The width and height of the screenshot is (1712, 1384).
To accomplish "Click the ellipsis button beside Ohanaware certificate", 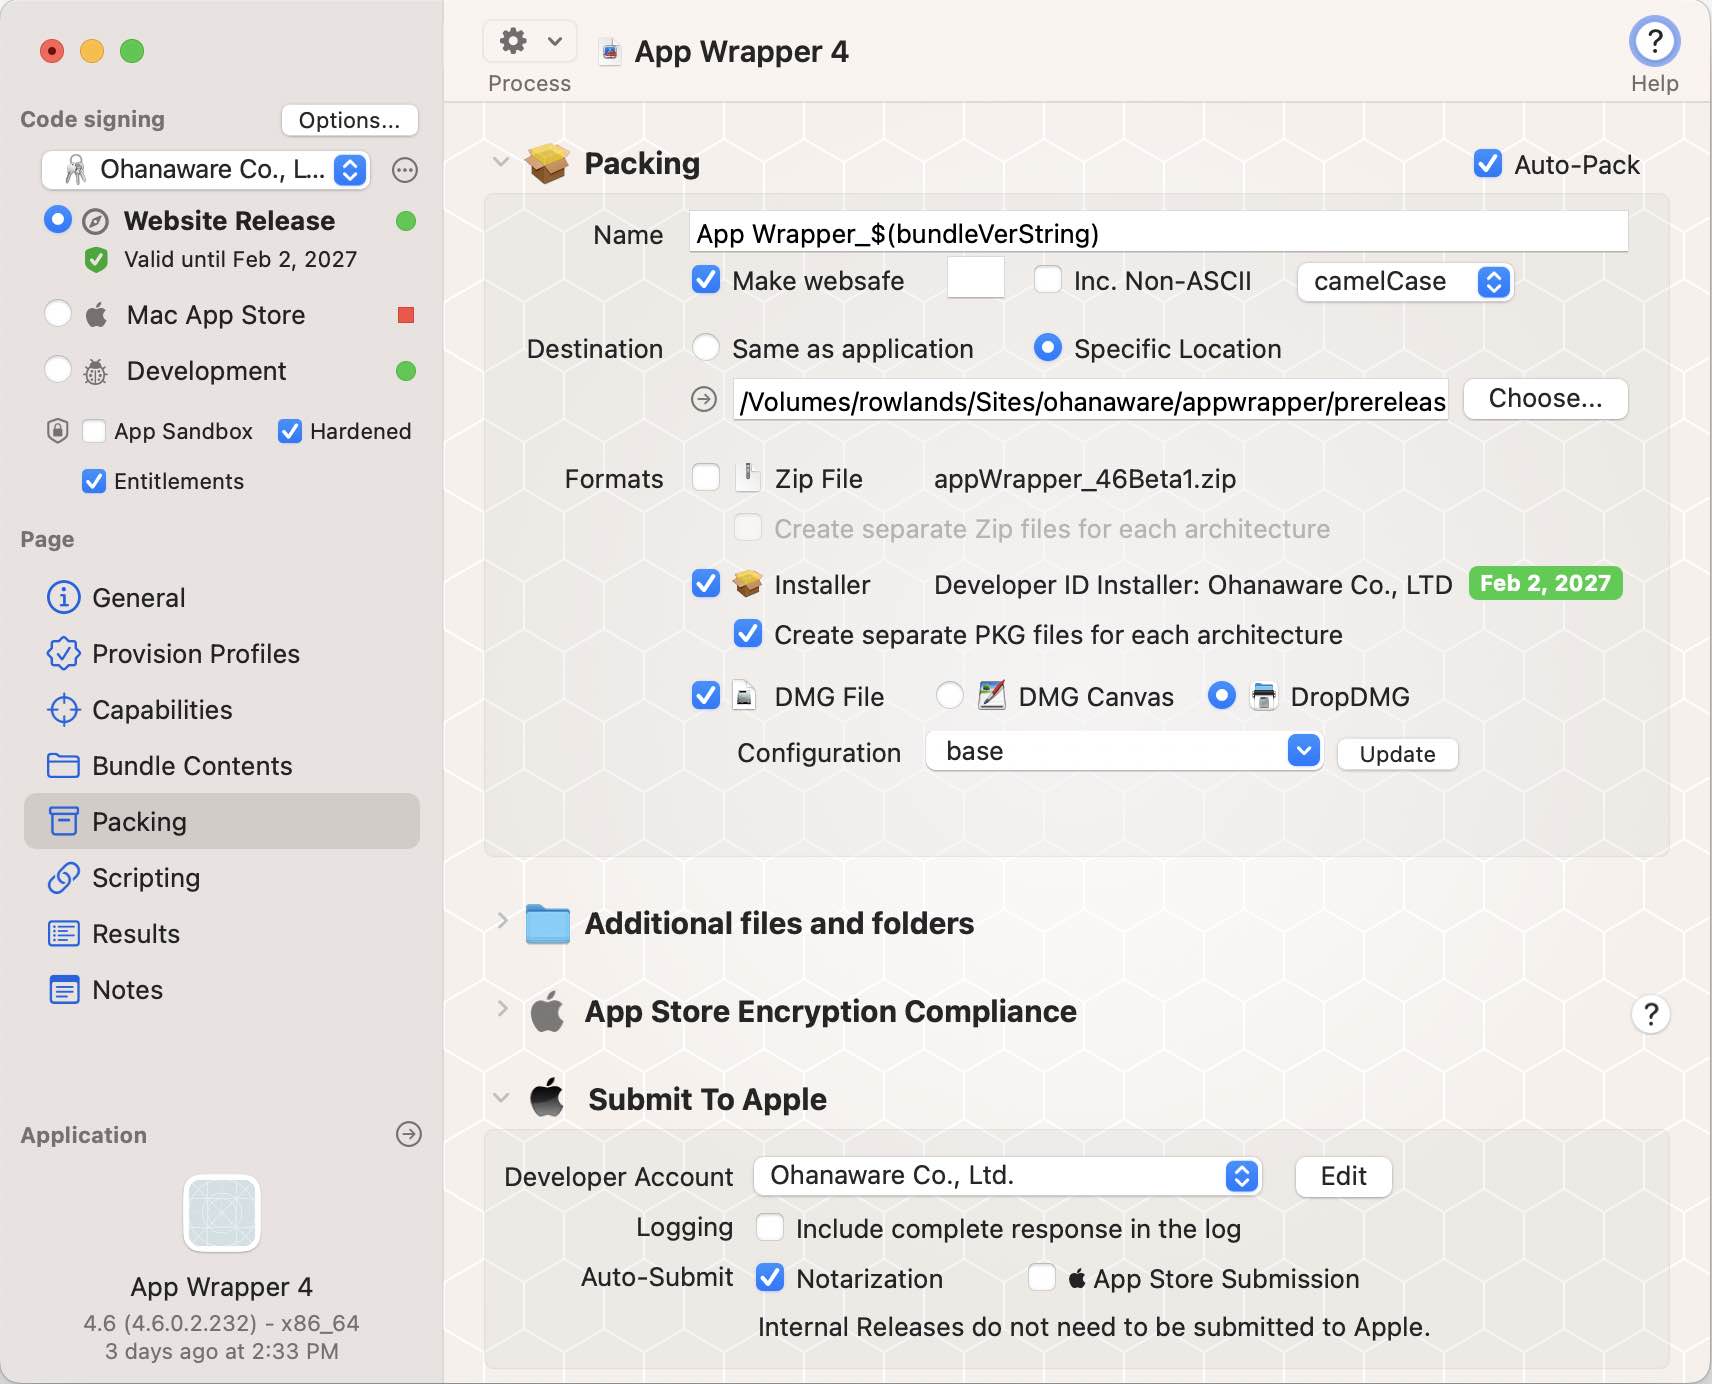I will (x=405, y=170).
